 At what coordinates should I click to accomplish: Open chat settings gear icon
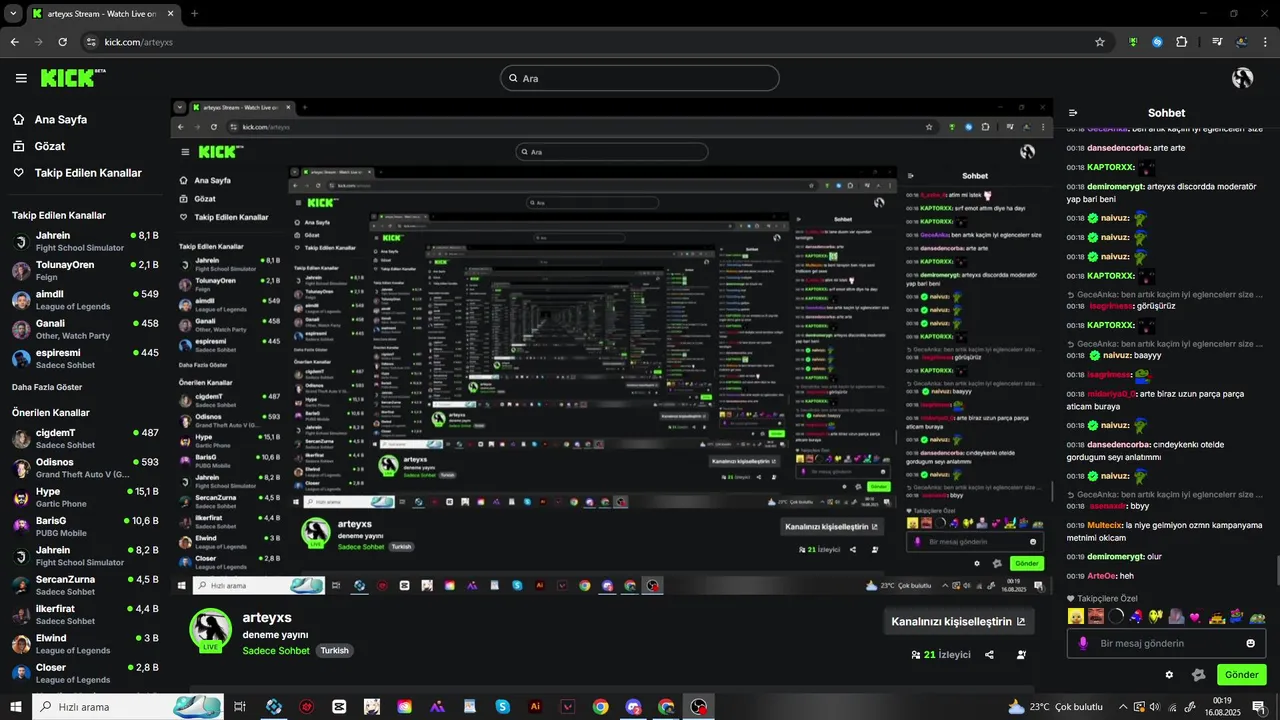click(1169, 675)
